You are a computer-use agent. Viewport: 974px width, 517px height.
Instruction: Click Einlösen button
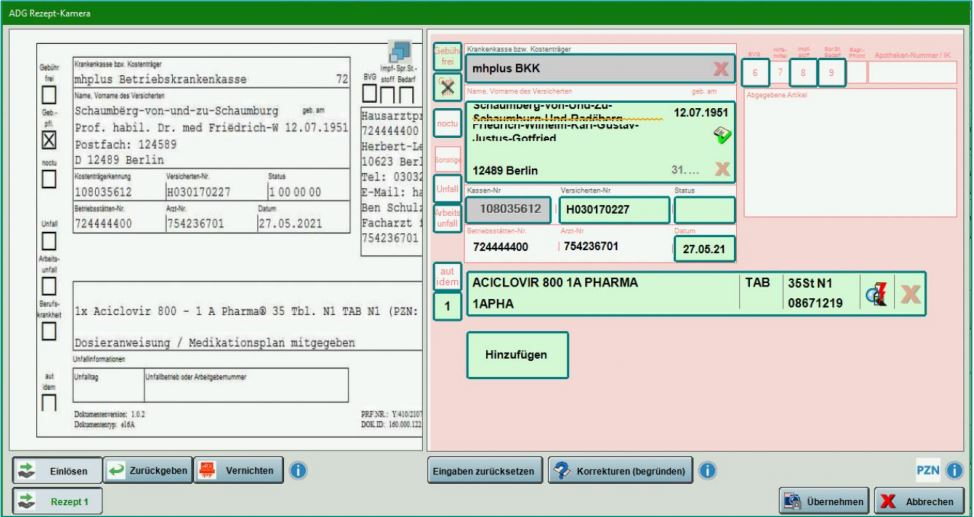58,471
